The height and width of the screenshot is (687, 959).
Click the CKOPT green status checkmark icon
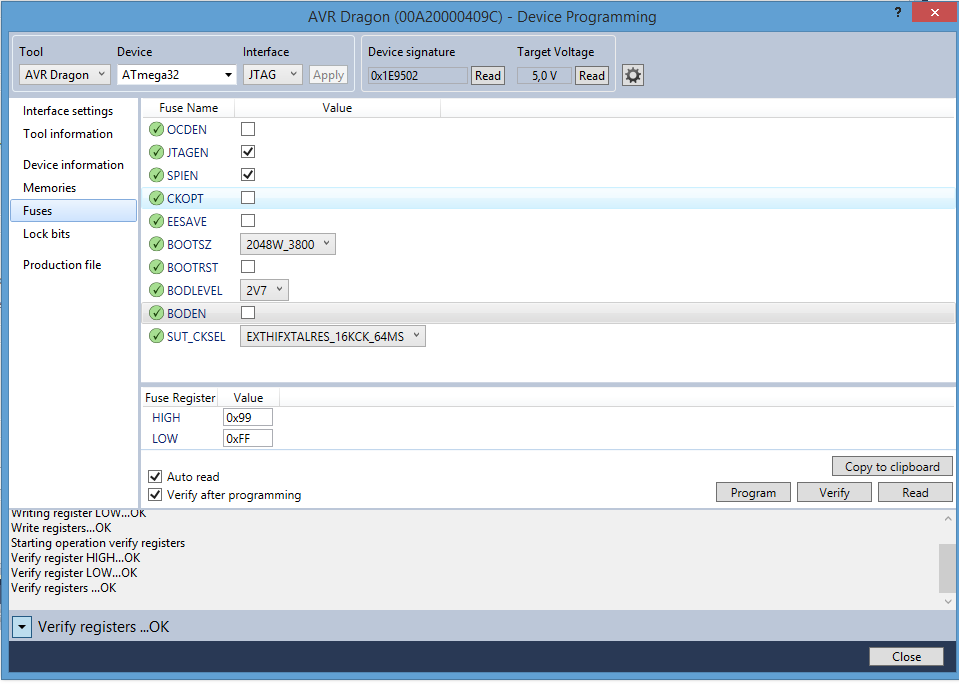tap(157, 198)
